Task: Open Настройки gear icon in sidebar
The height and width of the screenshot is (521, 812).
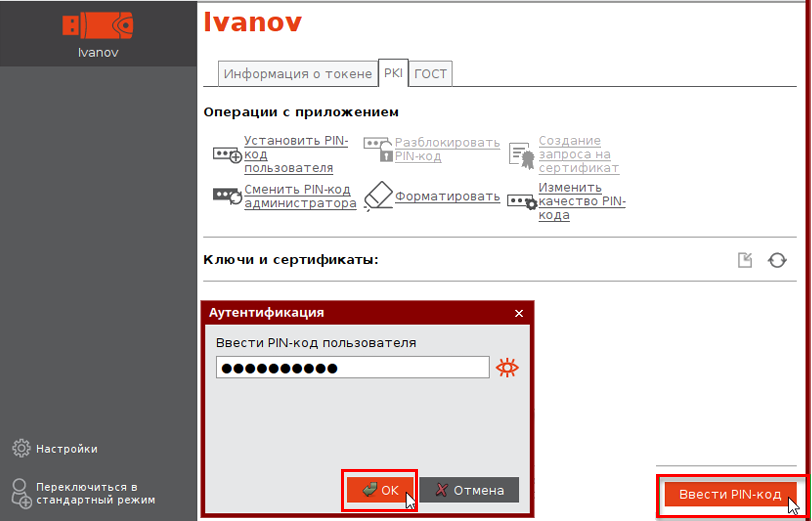Action: 21,448
